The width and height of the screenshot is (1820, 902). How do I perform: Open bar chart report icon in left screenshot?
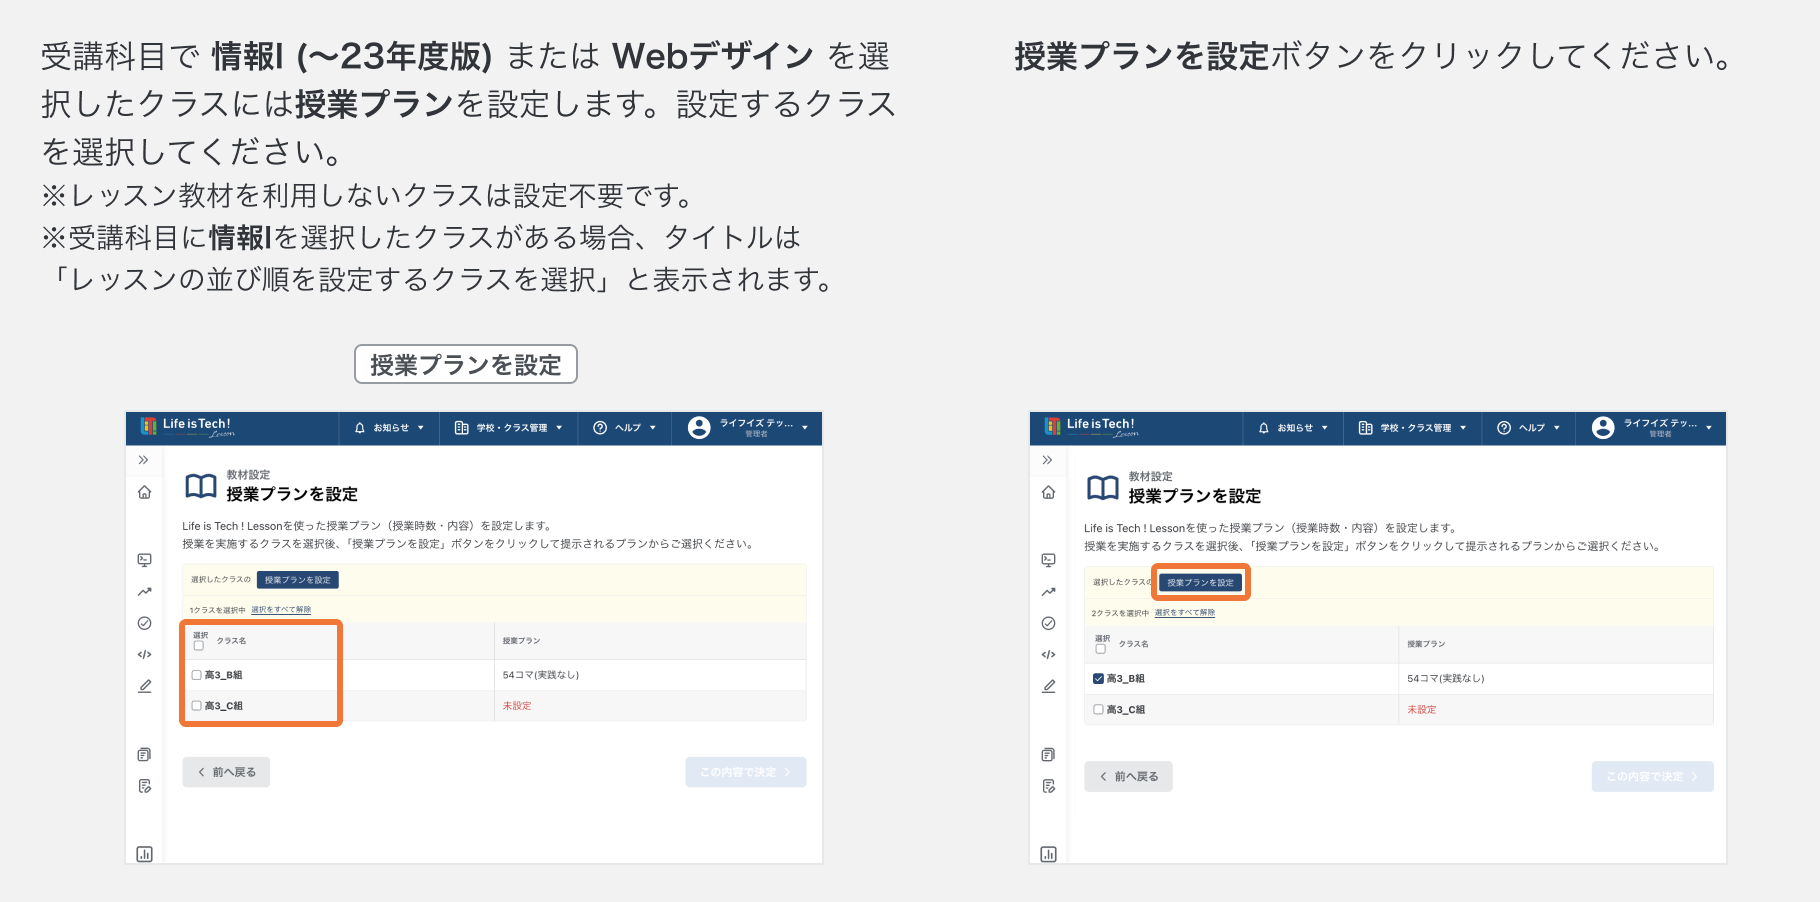(x=144, y=854)
